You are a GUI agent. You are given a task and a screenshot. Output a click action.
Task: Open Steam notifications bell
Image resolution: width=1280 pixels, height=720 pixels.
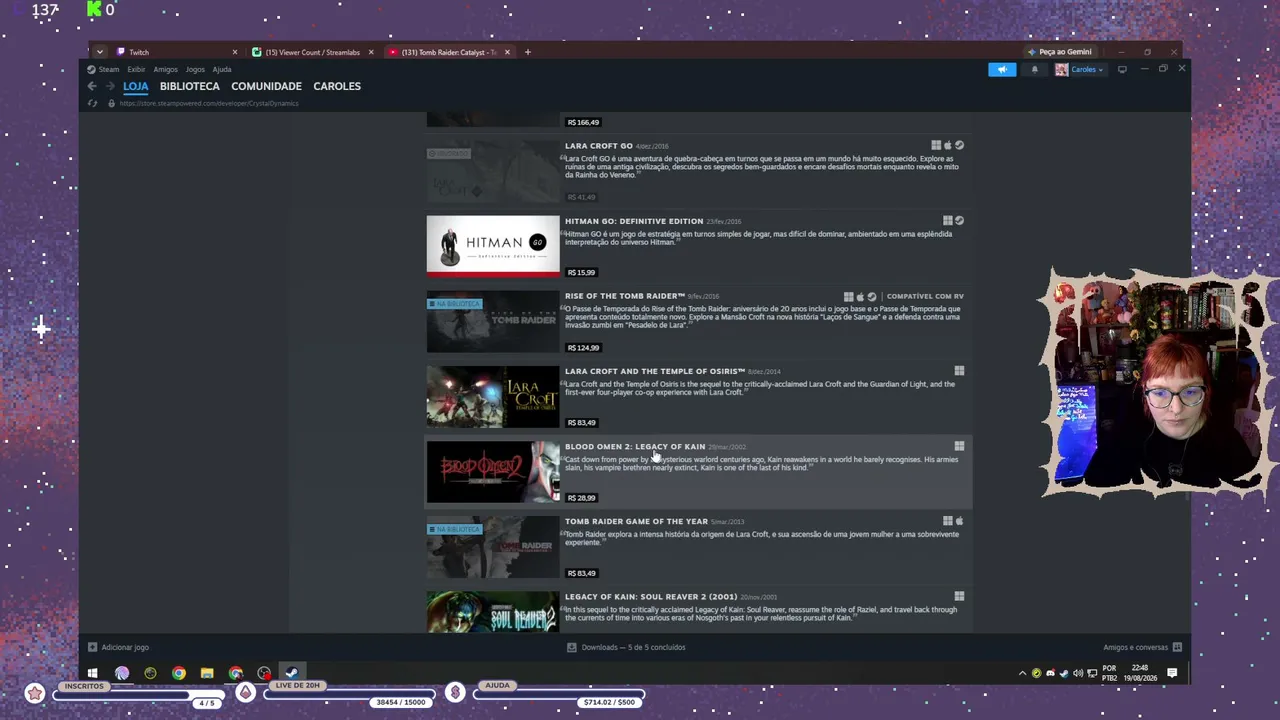coord(1034,69)
